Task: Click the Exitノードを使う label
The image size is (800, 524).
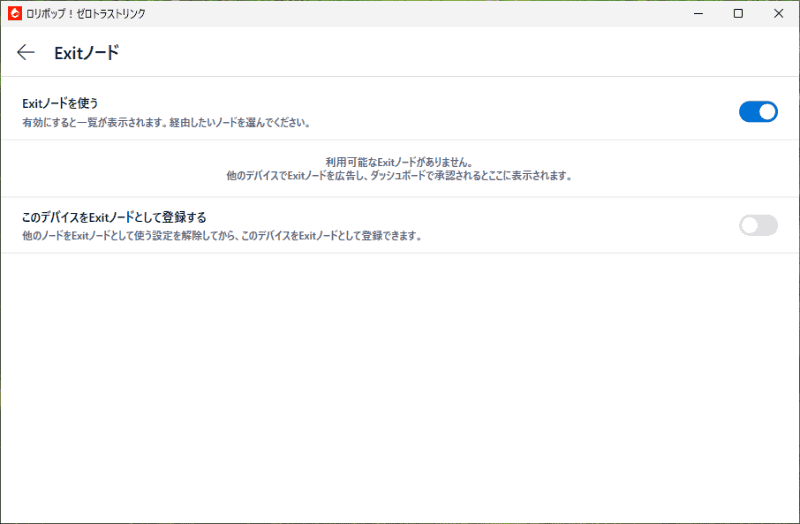Action: 60,103
